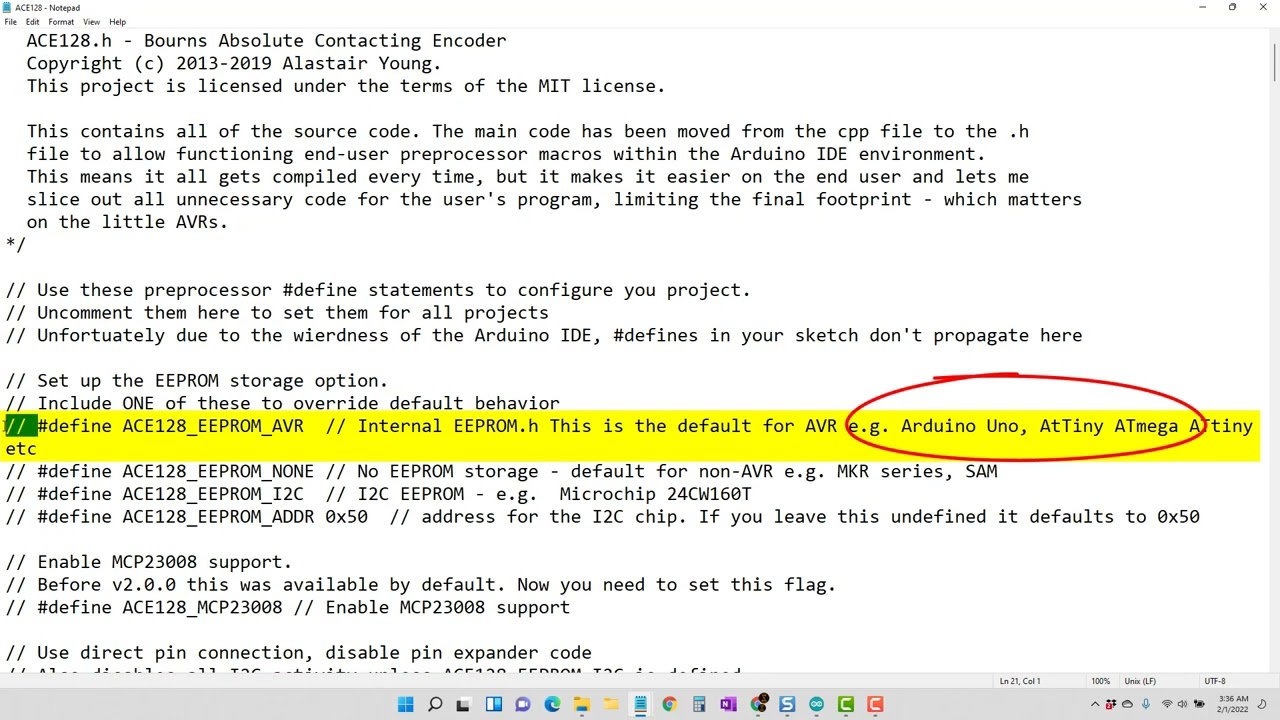Click the 100% zoom status entry
The image size is (1280, 720).
pos(1100,681)
